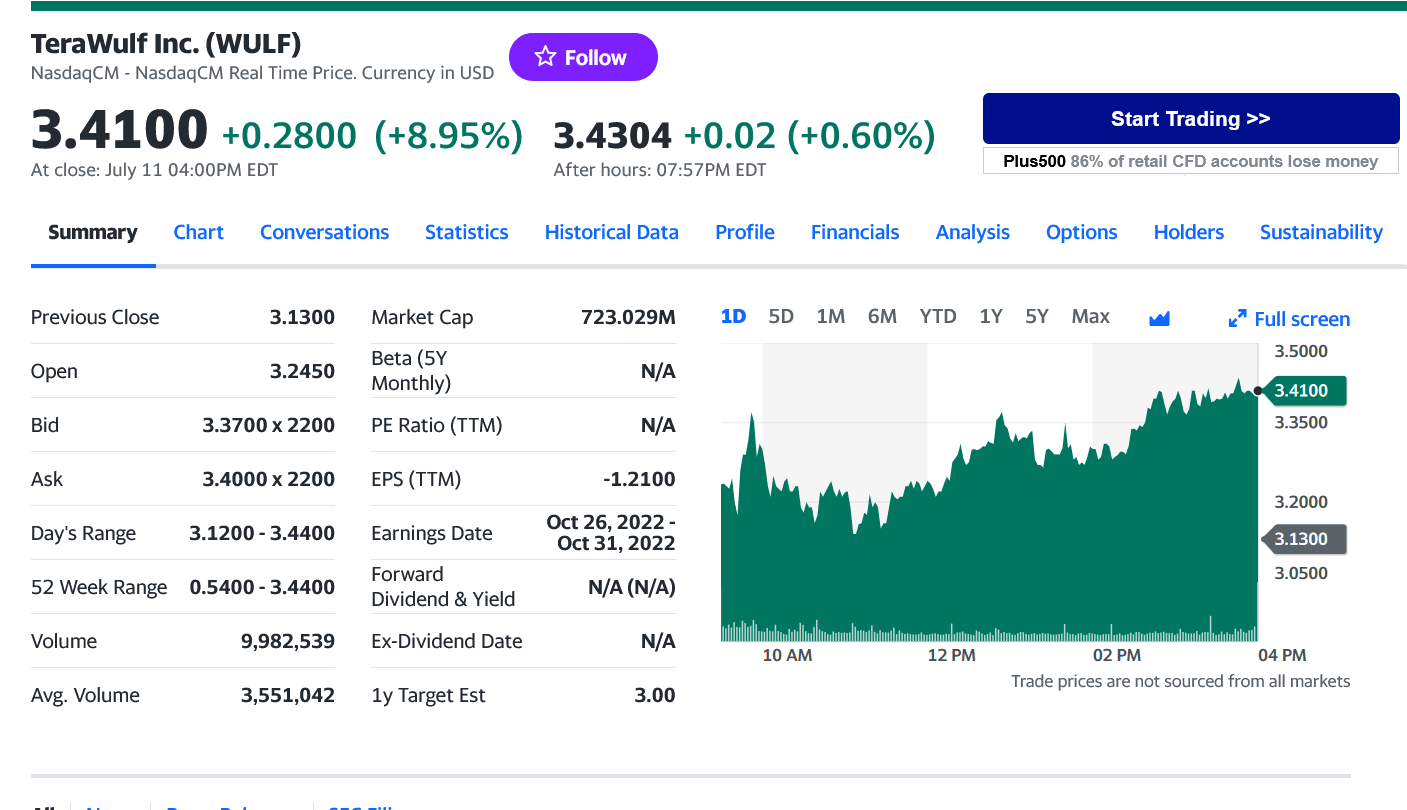
Task: Click the Plus500 disclaimer link
Action: [x=1190, y=161]
